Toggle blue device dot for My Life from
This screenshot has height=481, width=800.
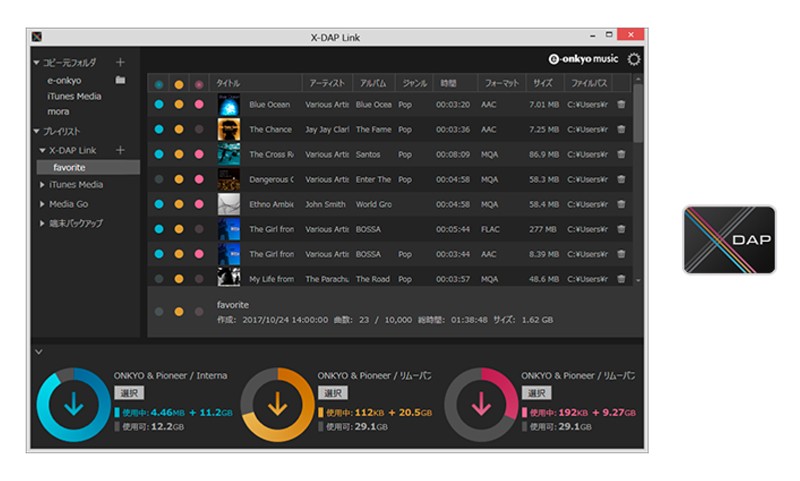click(159, 279)
